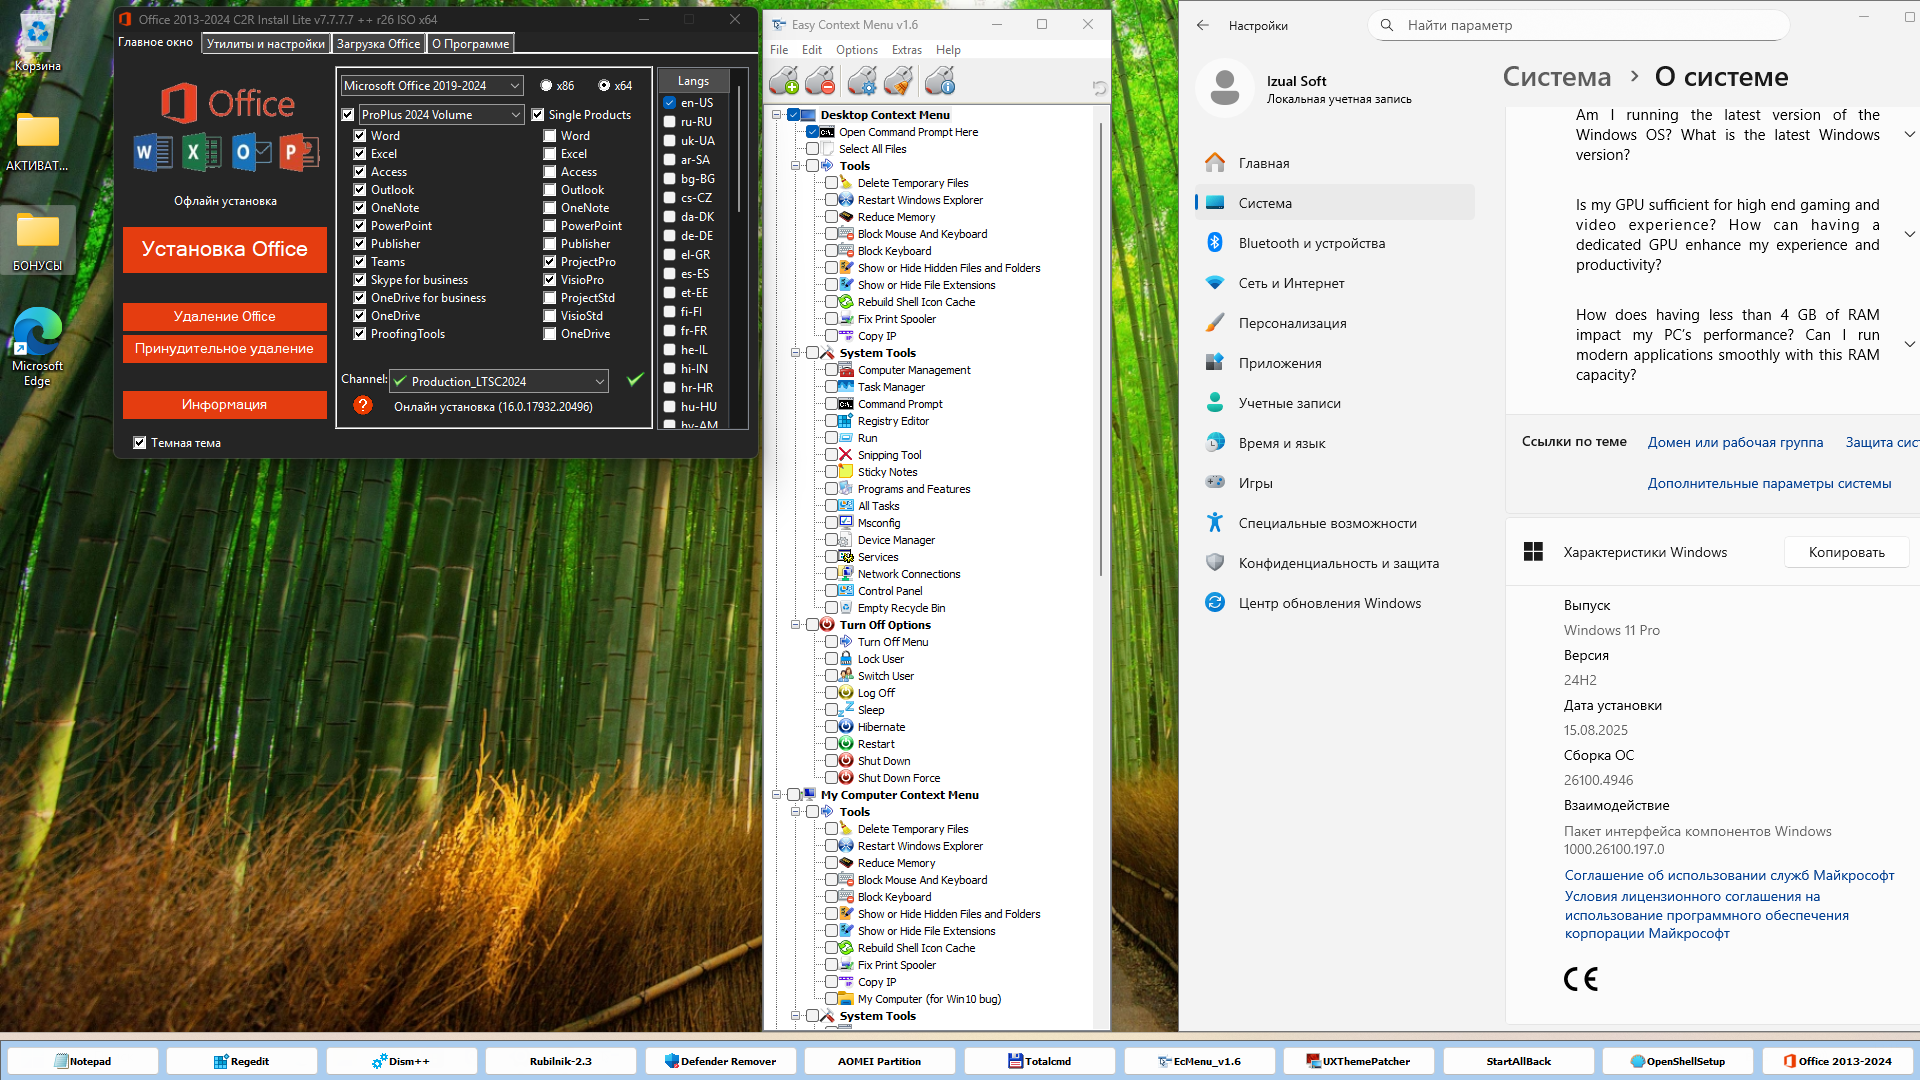Launch Defender Remover from bottom bar

(720, 1061)
